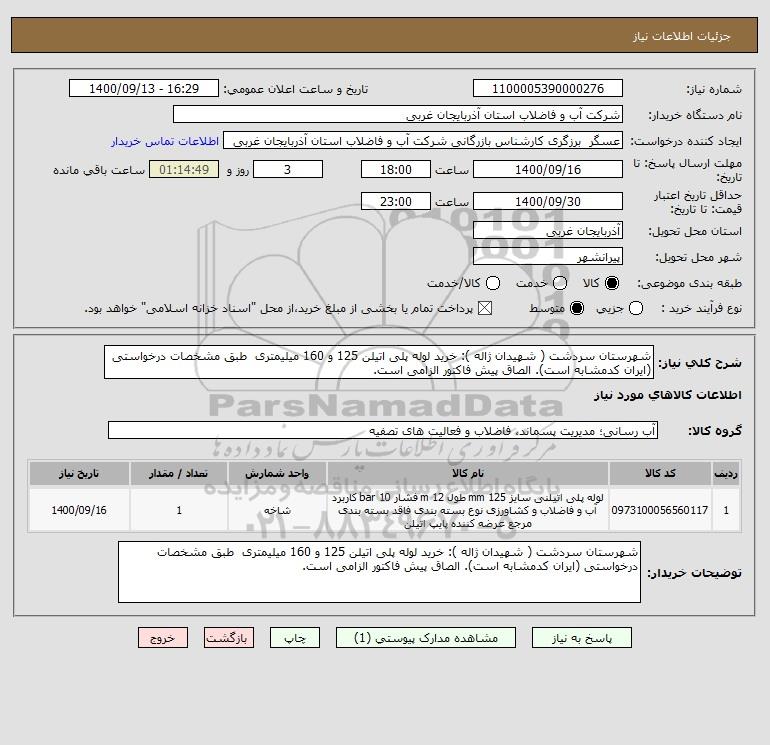Click the شرح کلی نیاز description box
The image size is (770, 745).
379,362
